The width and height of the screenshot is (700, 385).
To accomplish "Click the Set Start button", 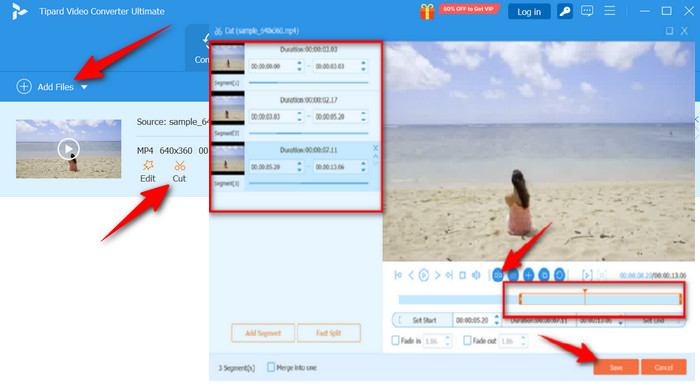I will point(422,320).
